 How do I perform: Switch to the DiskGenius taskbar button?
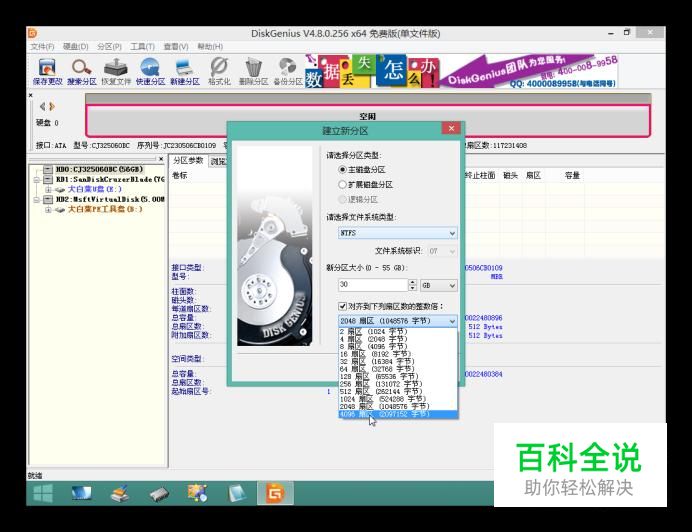[x=275, y=493]
